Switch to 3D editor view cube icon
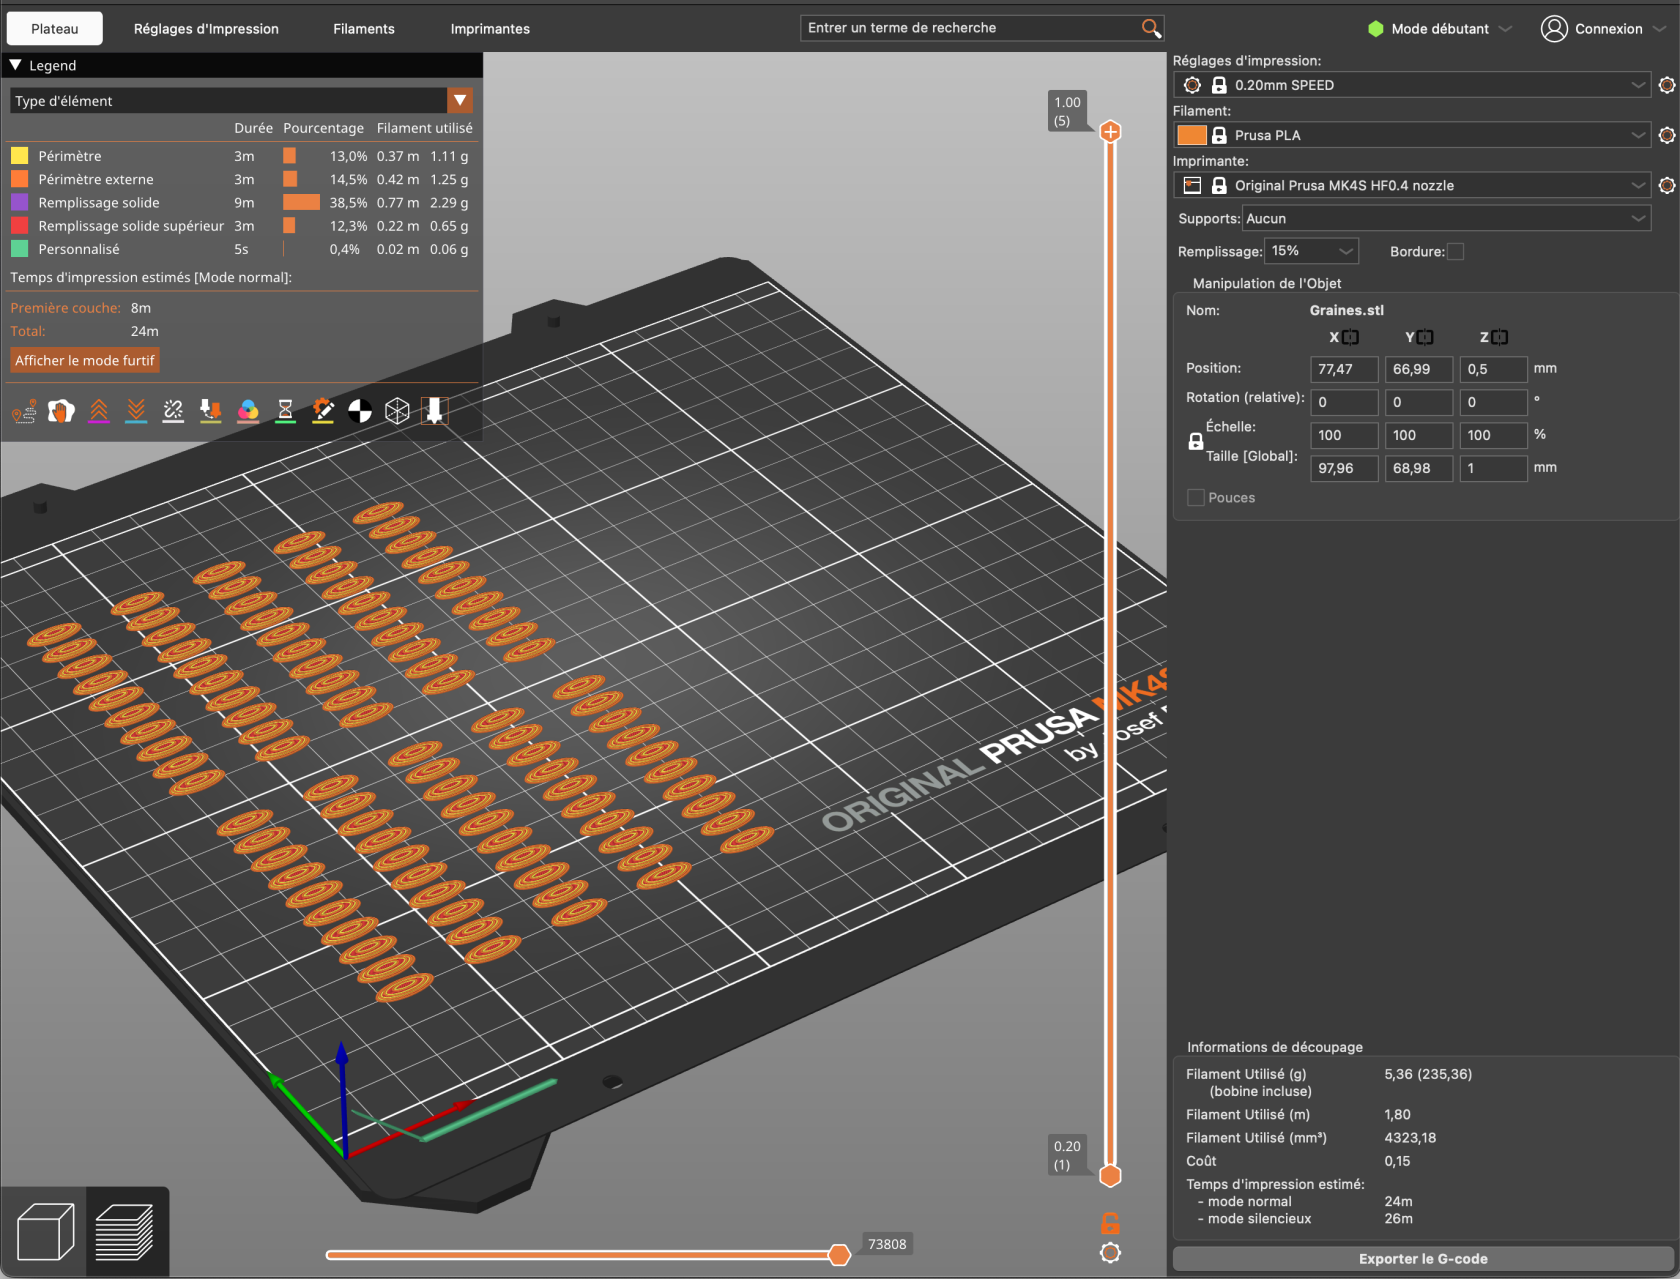1680x1279 pixels. [x=45, y=1231]
